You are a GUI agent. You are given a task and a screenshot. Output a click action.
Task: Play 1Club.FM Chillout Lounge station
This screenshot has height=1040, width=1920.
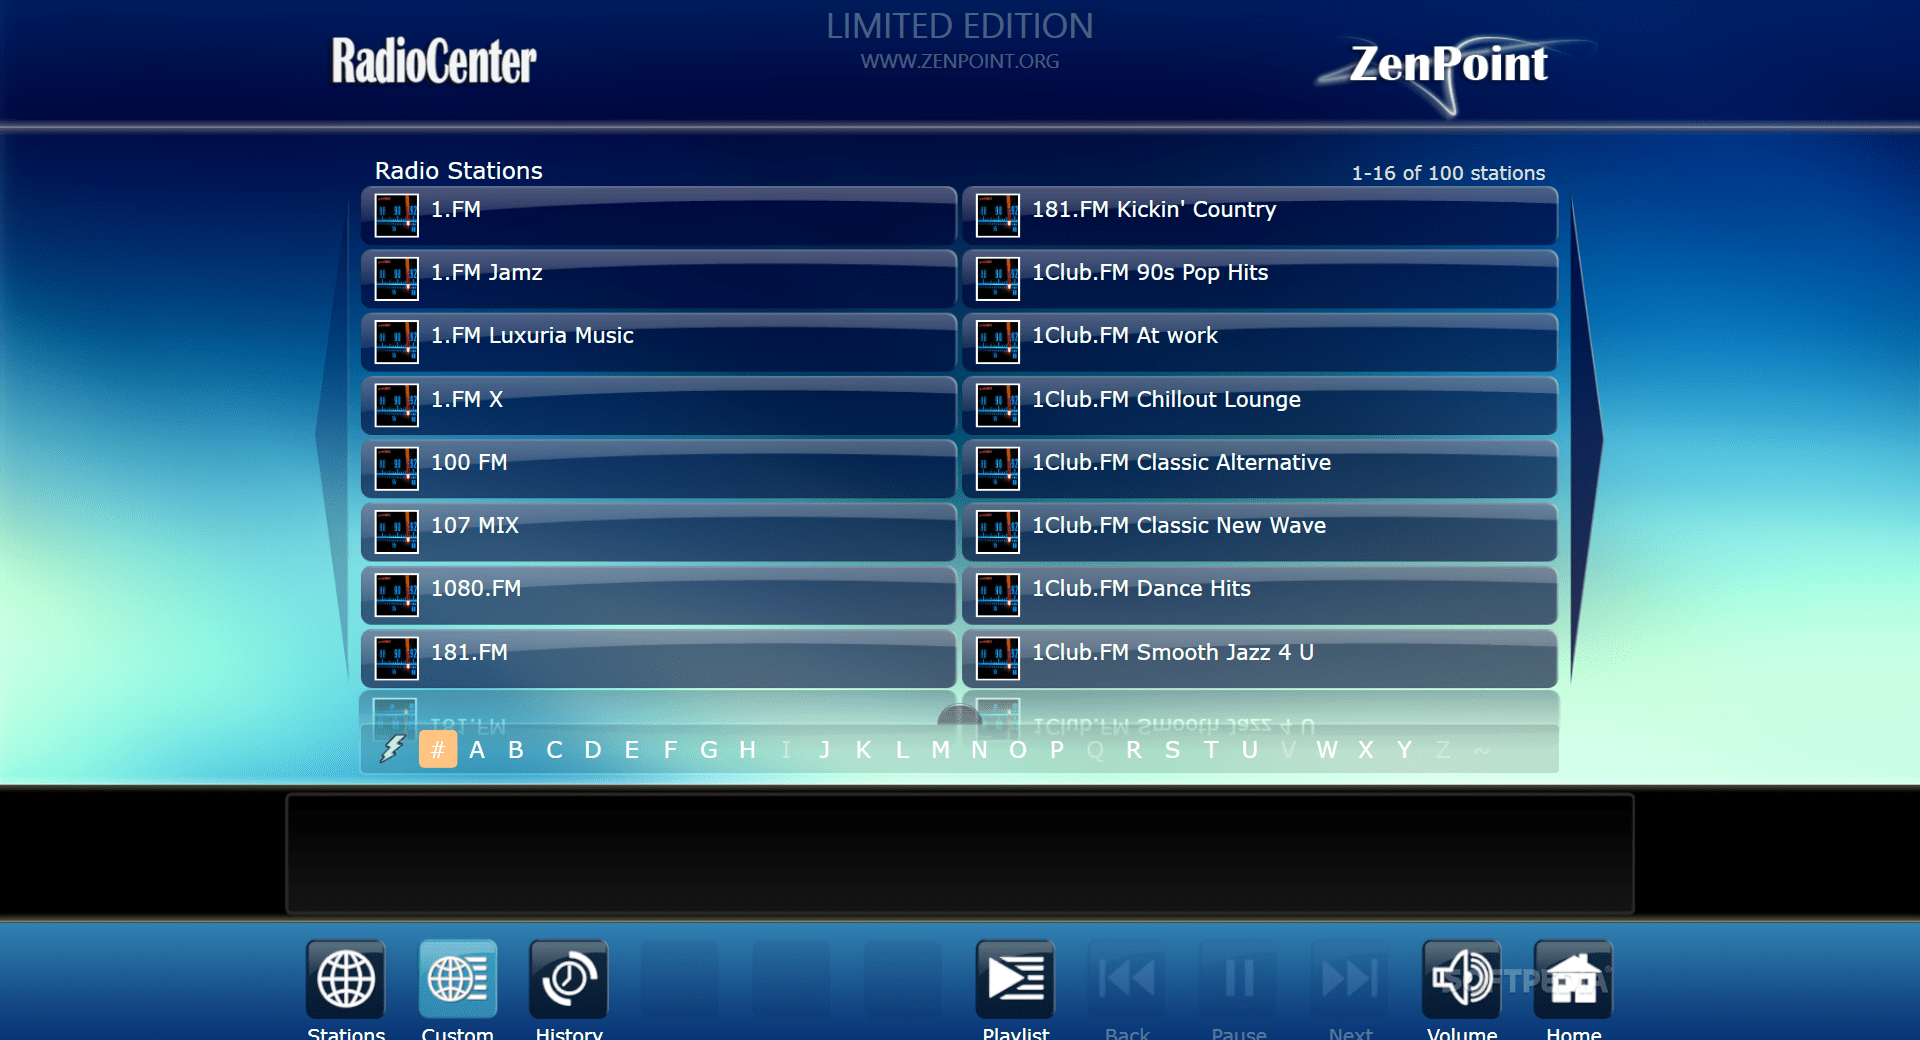[1260, 405]
